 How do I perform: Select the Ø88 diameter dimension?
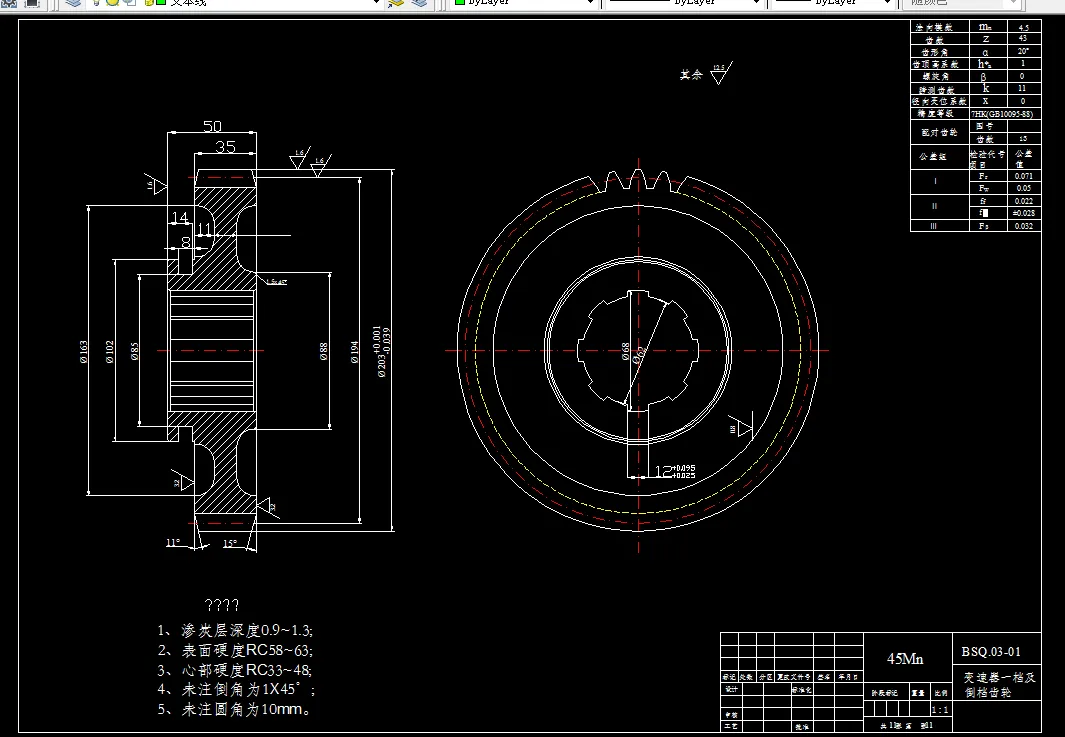click(x=324, y=352)
